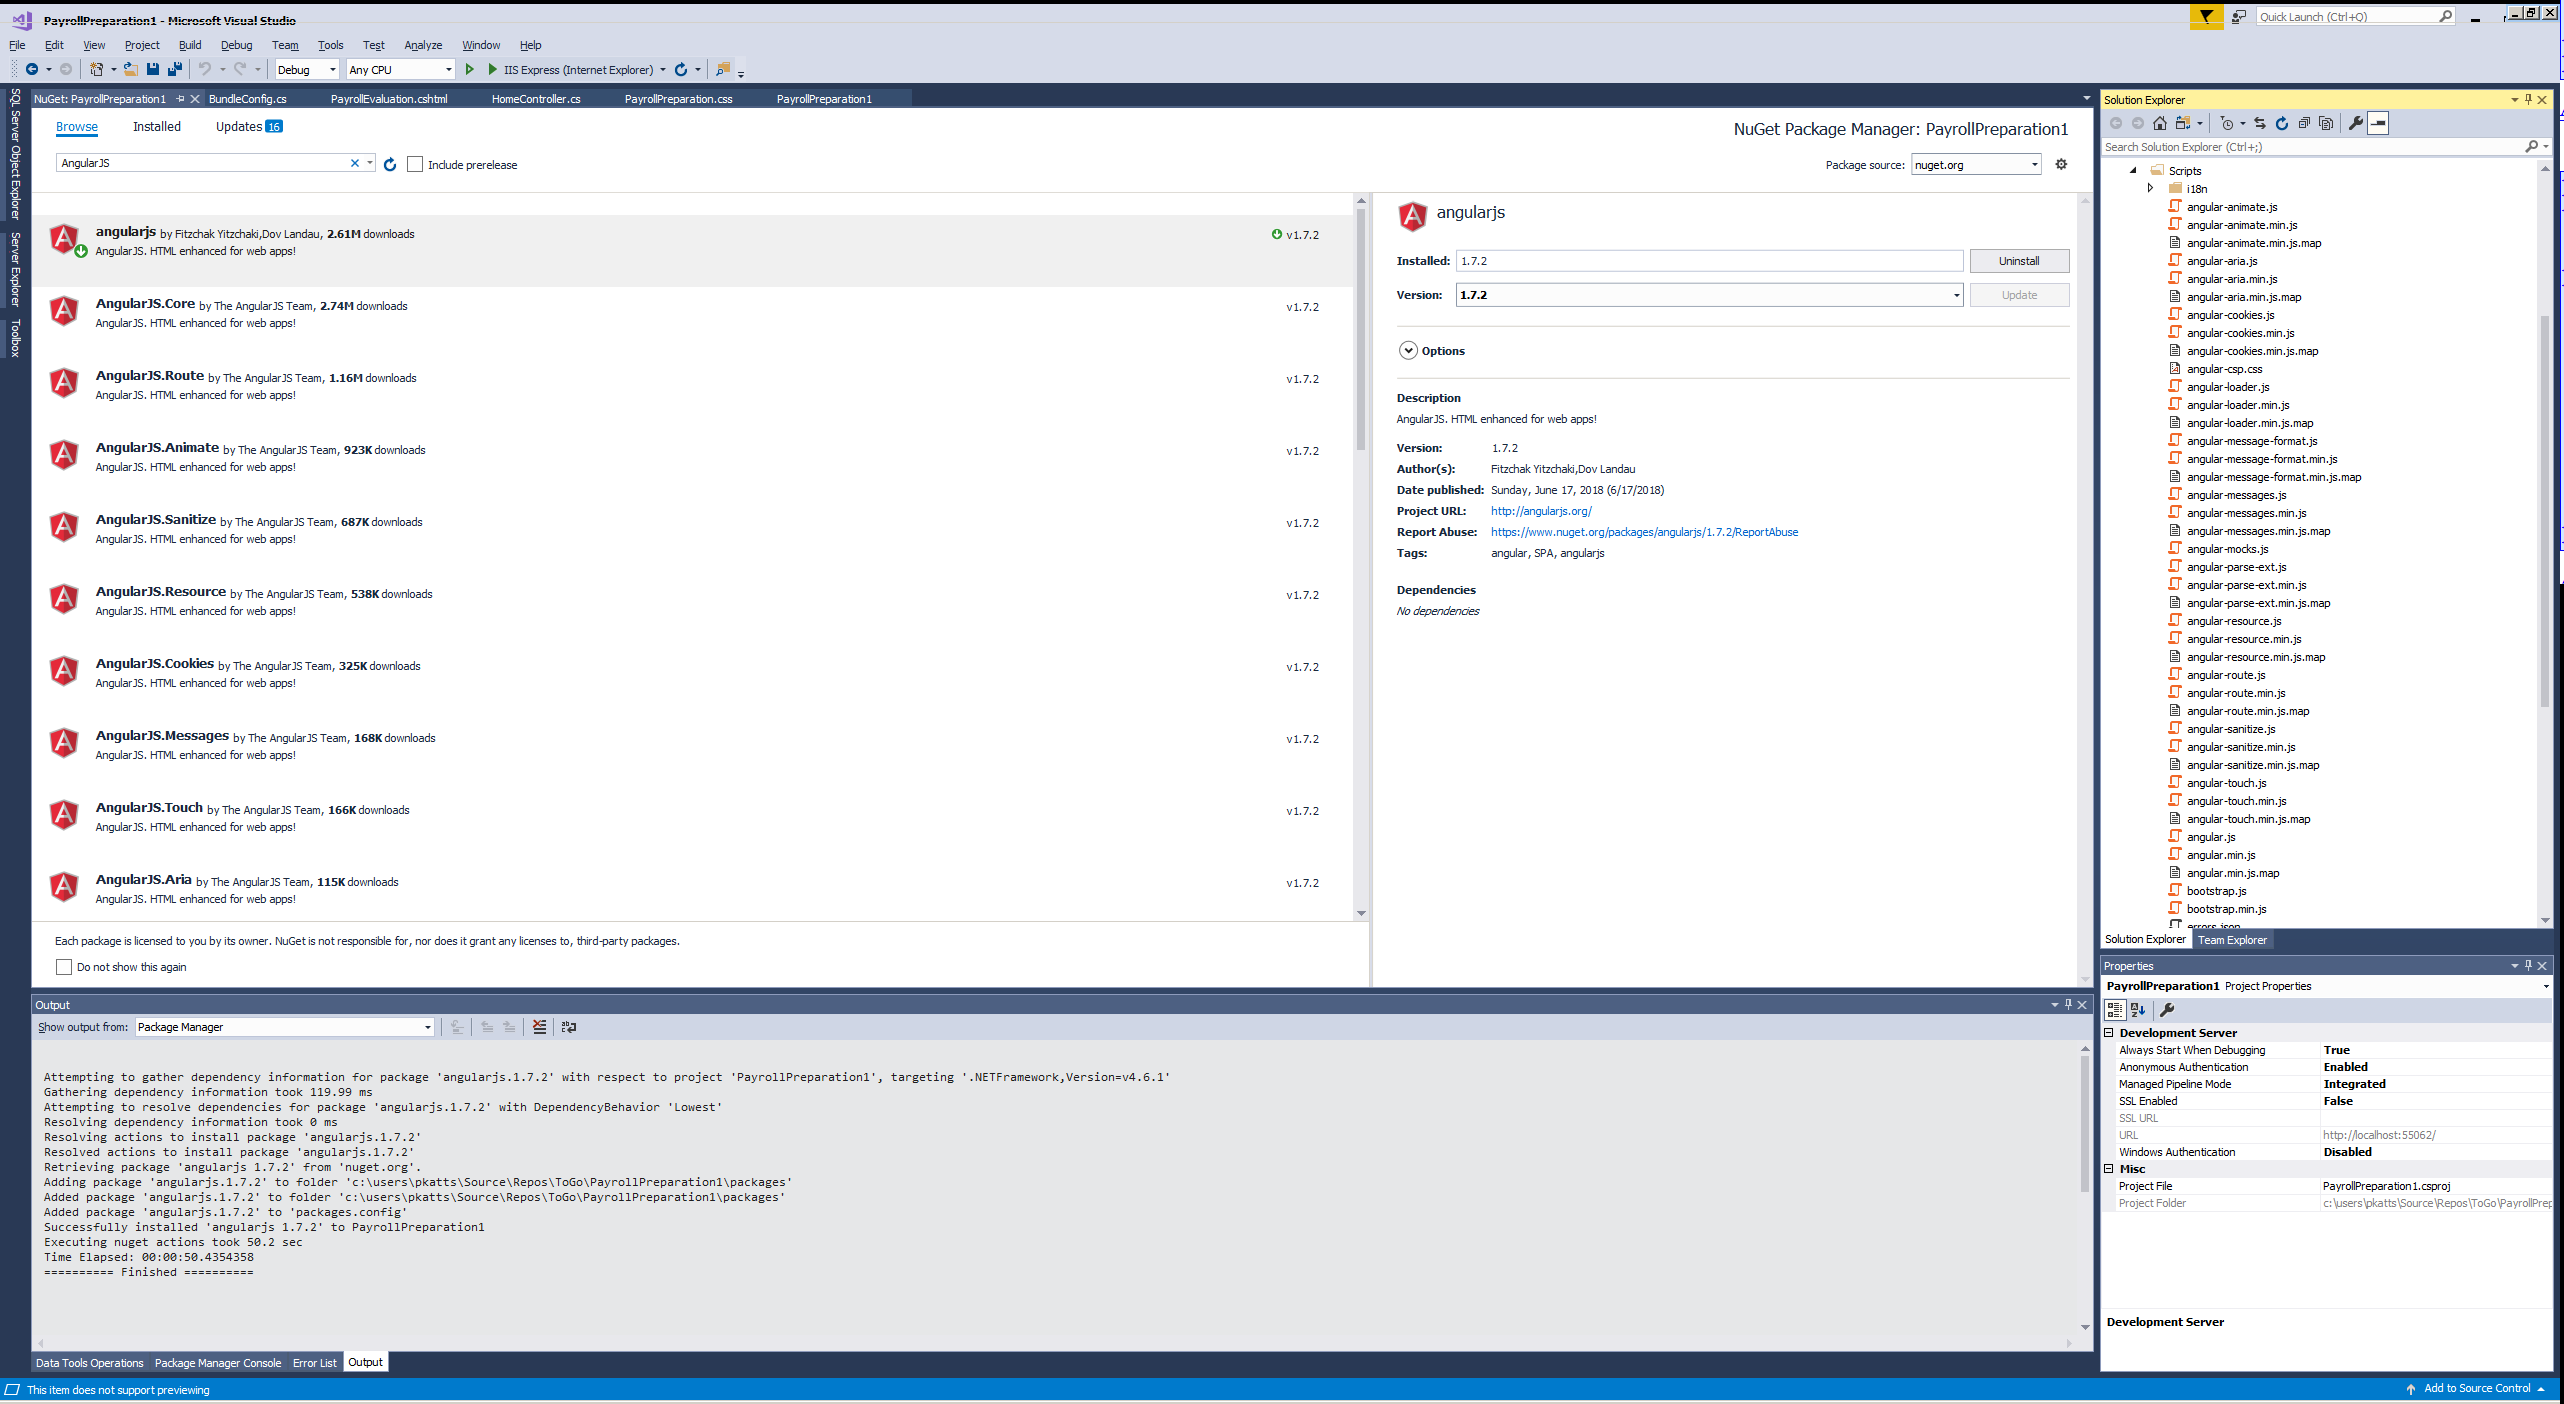The image size is (2564, 1404).
Task: Collapse Development Server properties group
Action: click(x=2109, y=1033)
